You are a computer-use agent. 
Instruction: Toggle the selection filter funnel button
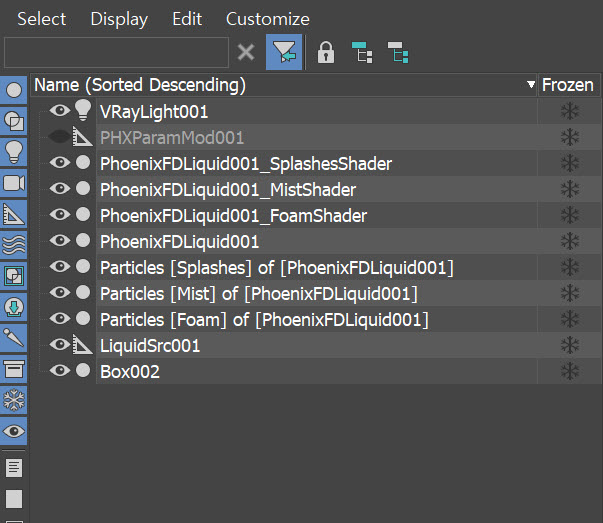(284, 52)
